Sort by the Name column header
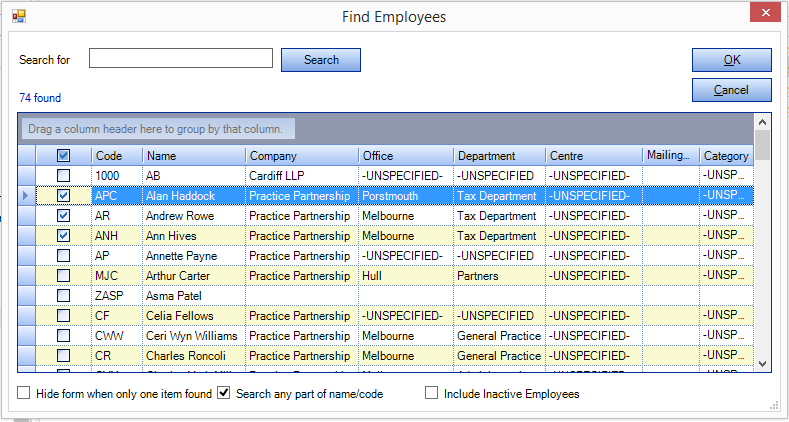 pyautogui.click(x=194, y=156)
